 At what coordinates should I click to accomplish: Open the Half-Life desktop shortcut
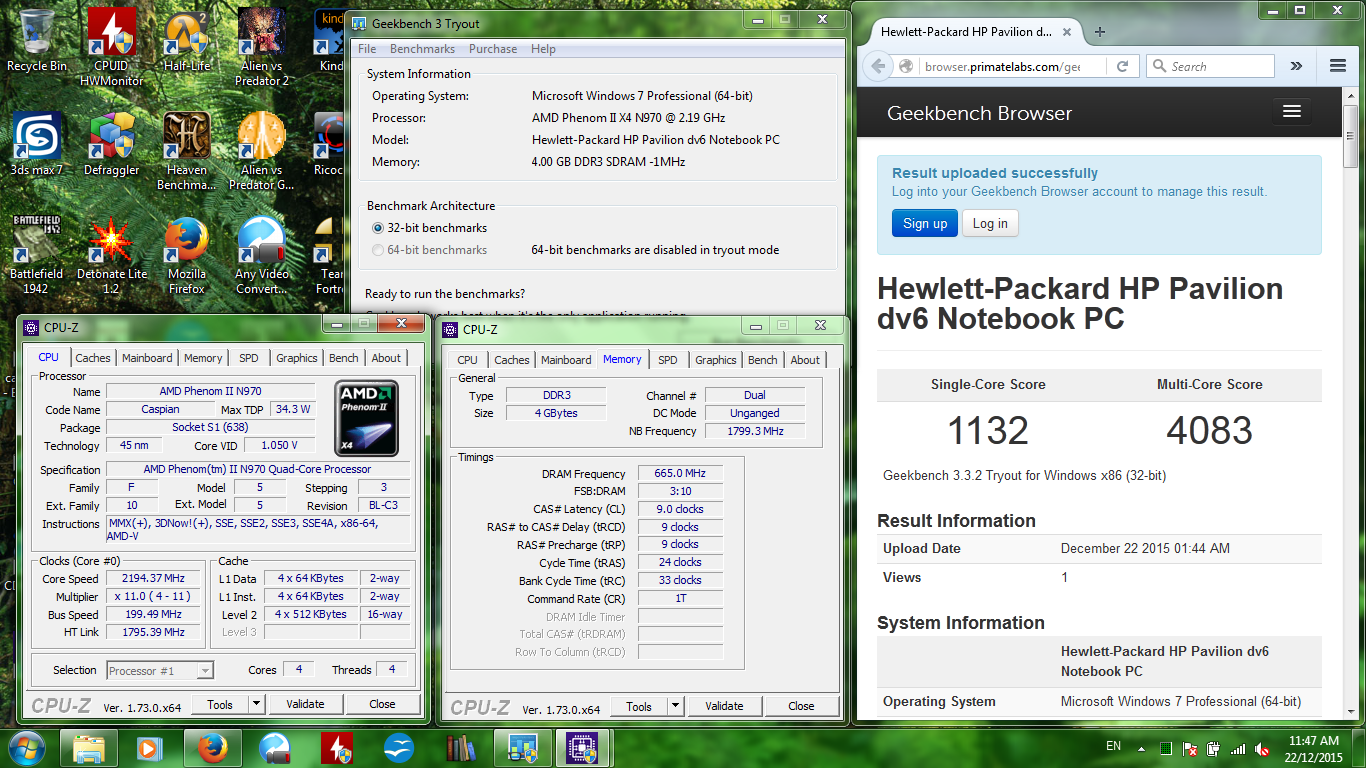[187, 41]
